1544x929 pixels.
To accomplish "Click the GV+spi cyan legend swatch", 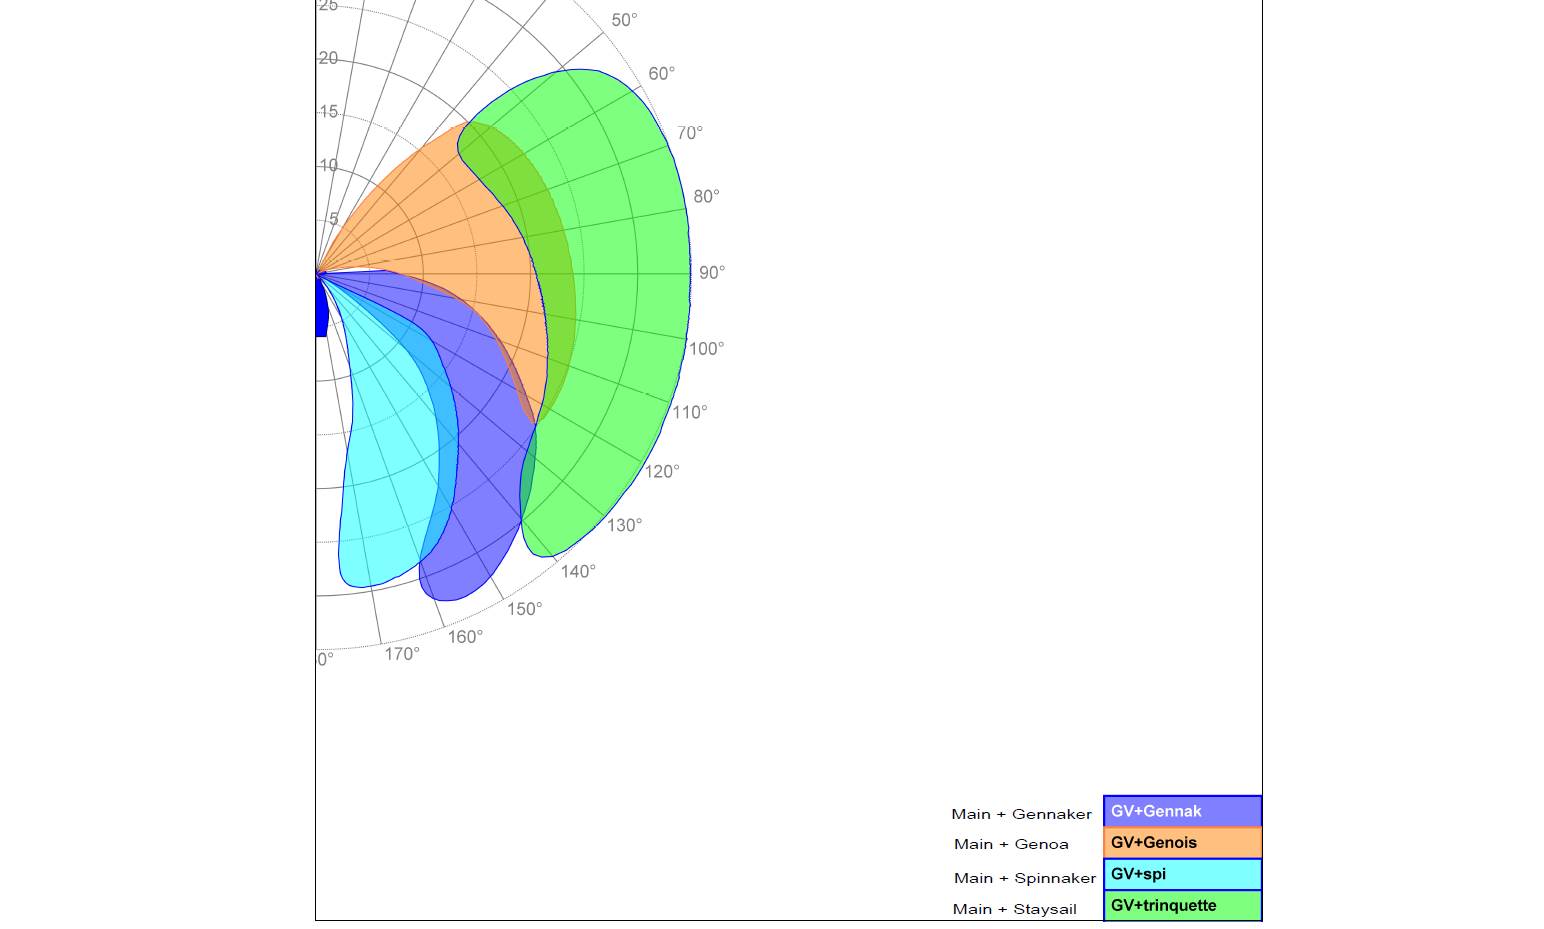I will pyautogui.click(x=1181, y=874).
